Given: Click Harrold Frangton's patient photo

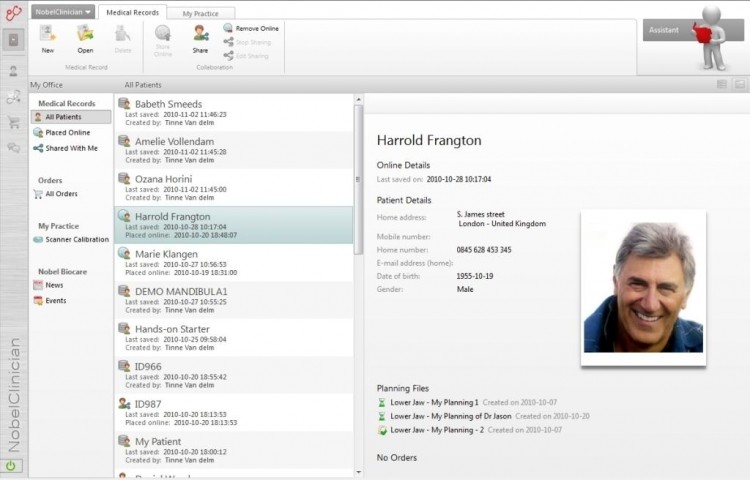Looking at the screenshot, I should pos(643,288).
